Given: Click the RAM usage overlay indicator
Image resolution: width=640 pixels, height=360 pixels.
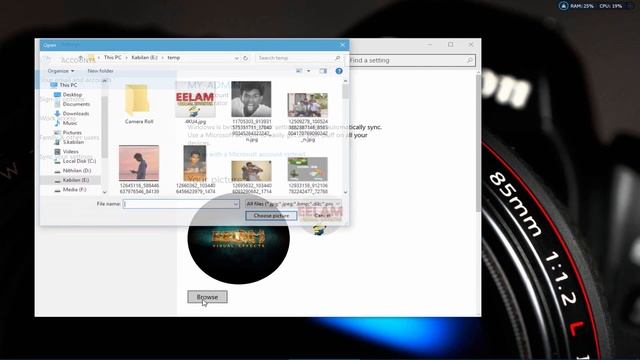Looking at the screenshot, I should click(582, 6).
